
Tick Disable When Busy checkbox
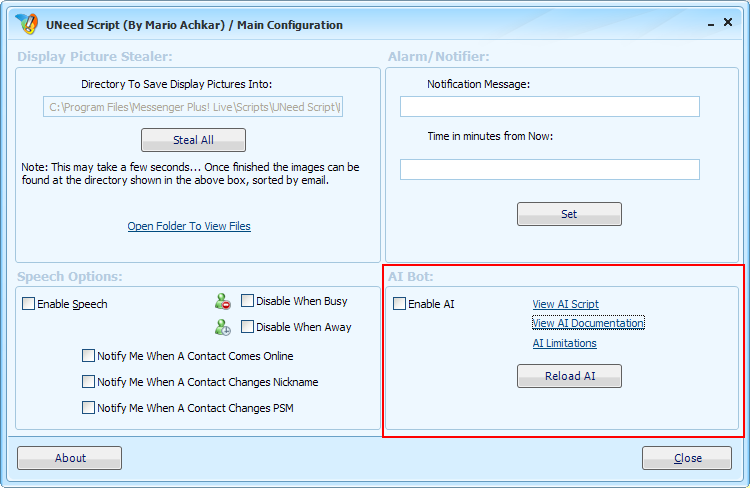(x=247, y=301)
